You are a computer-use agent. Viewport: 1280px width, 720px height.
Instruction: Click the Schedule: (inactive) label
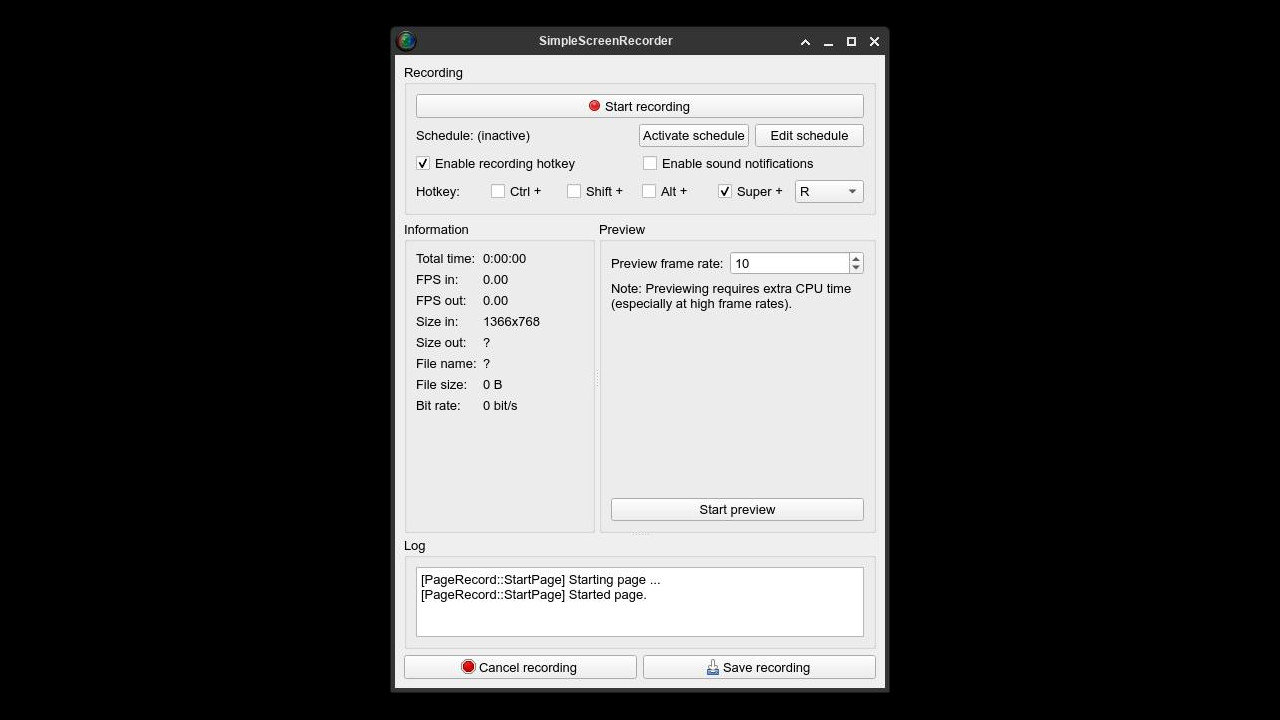point(473,135)
